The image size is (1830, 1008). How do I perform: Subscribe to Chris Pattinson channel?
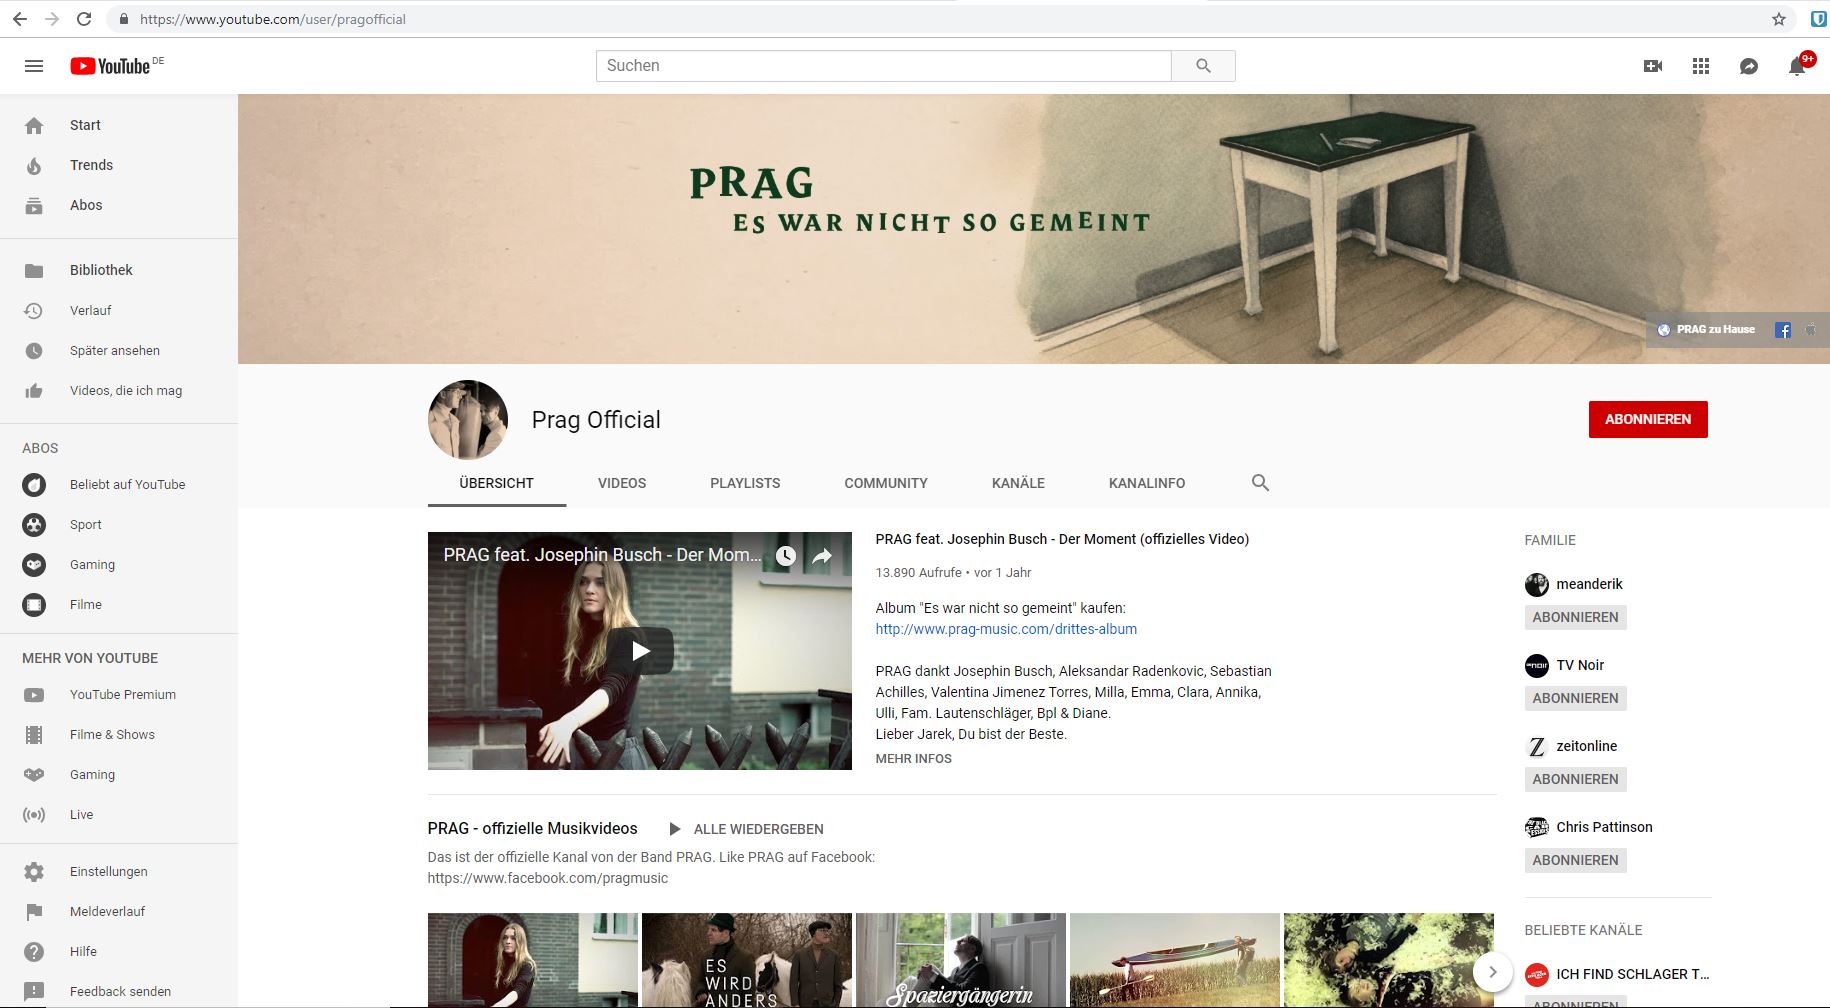click(1575, 860)
